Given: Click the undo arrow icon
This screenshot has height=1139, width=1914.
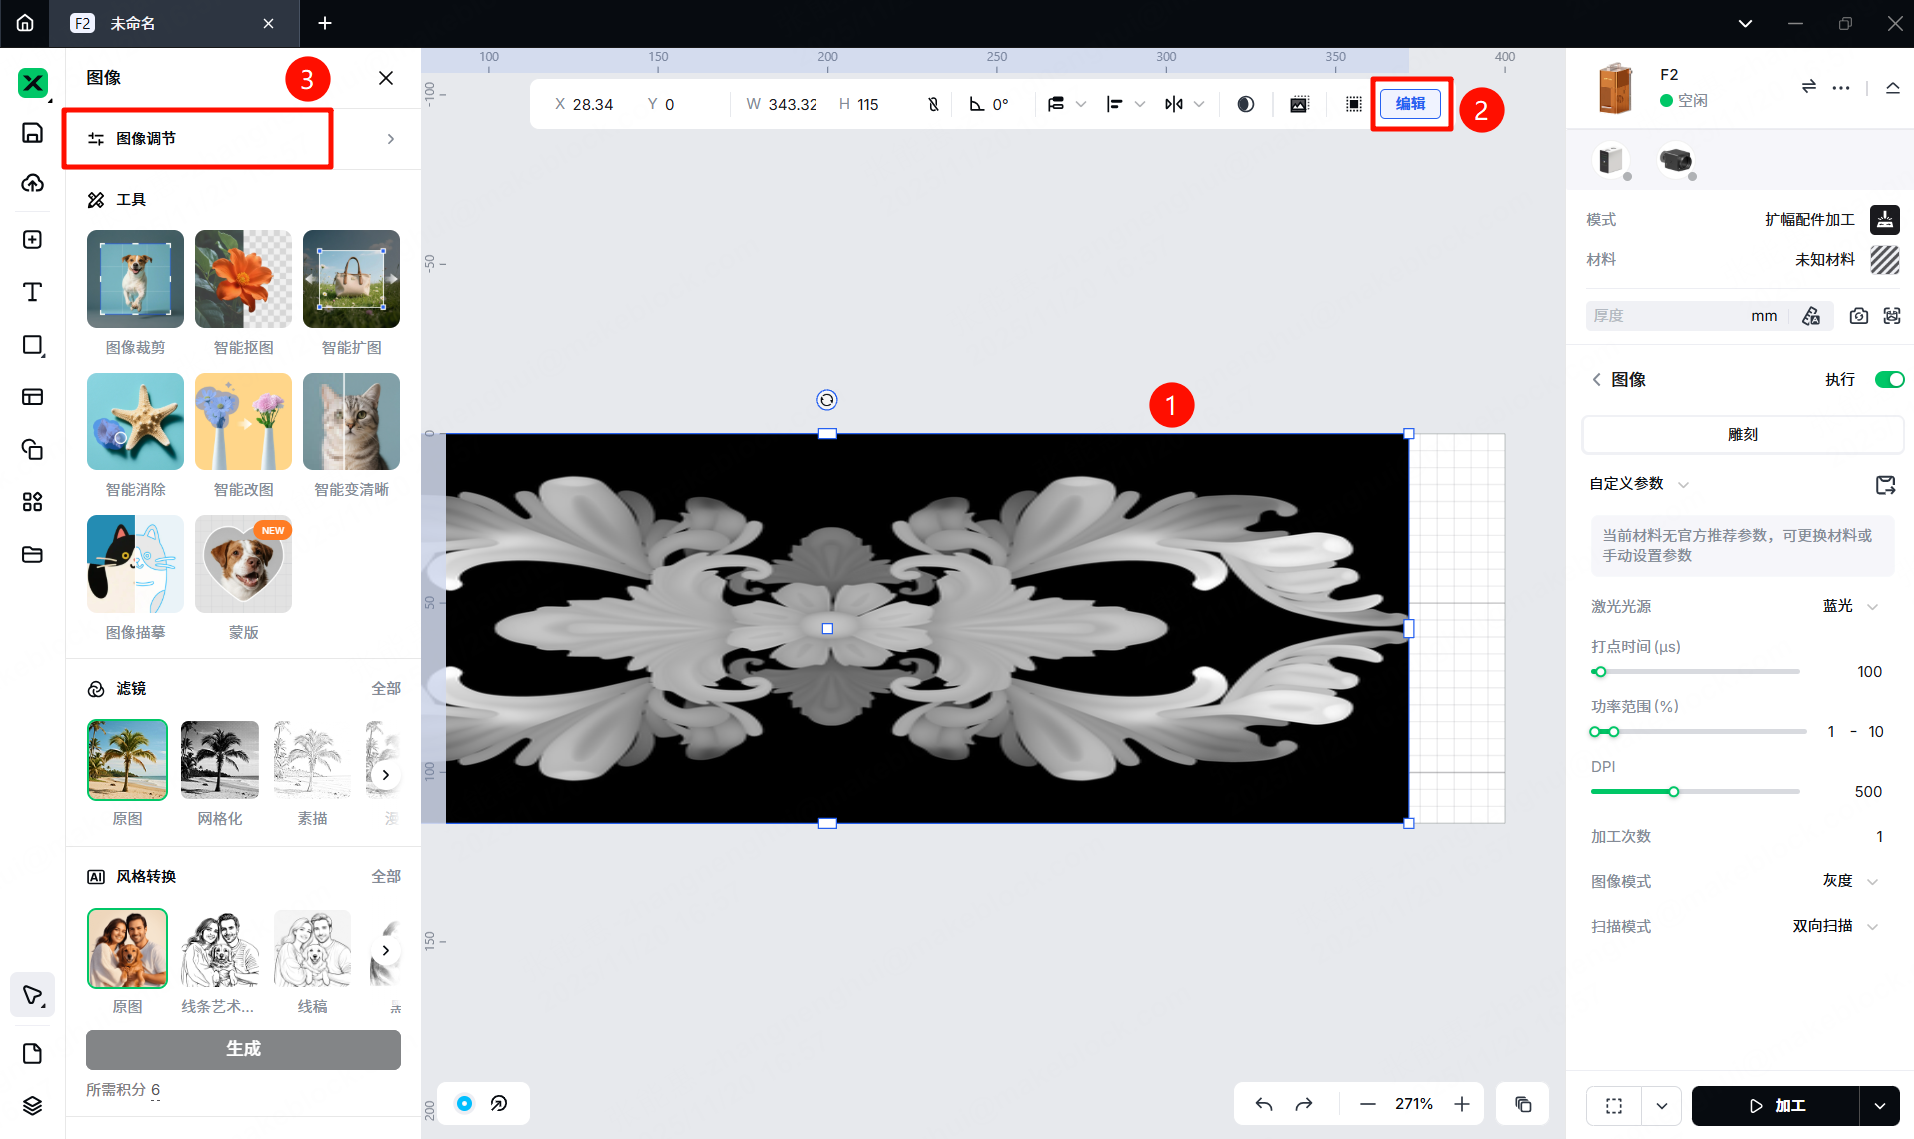Looking at the screenshot, I should click(1264, 1104).
